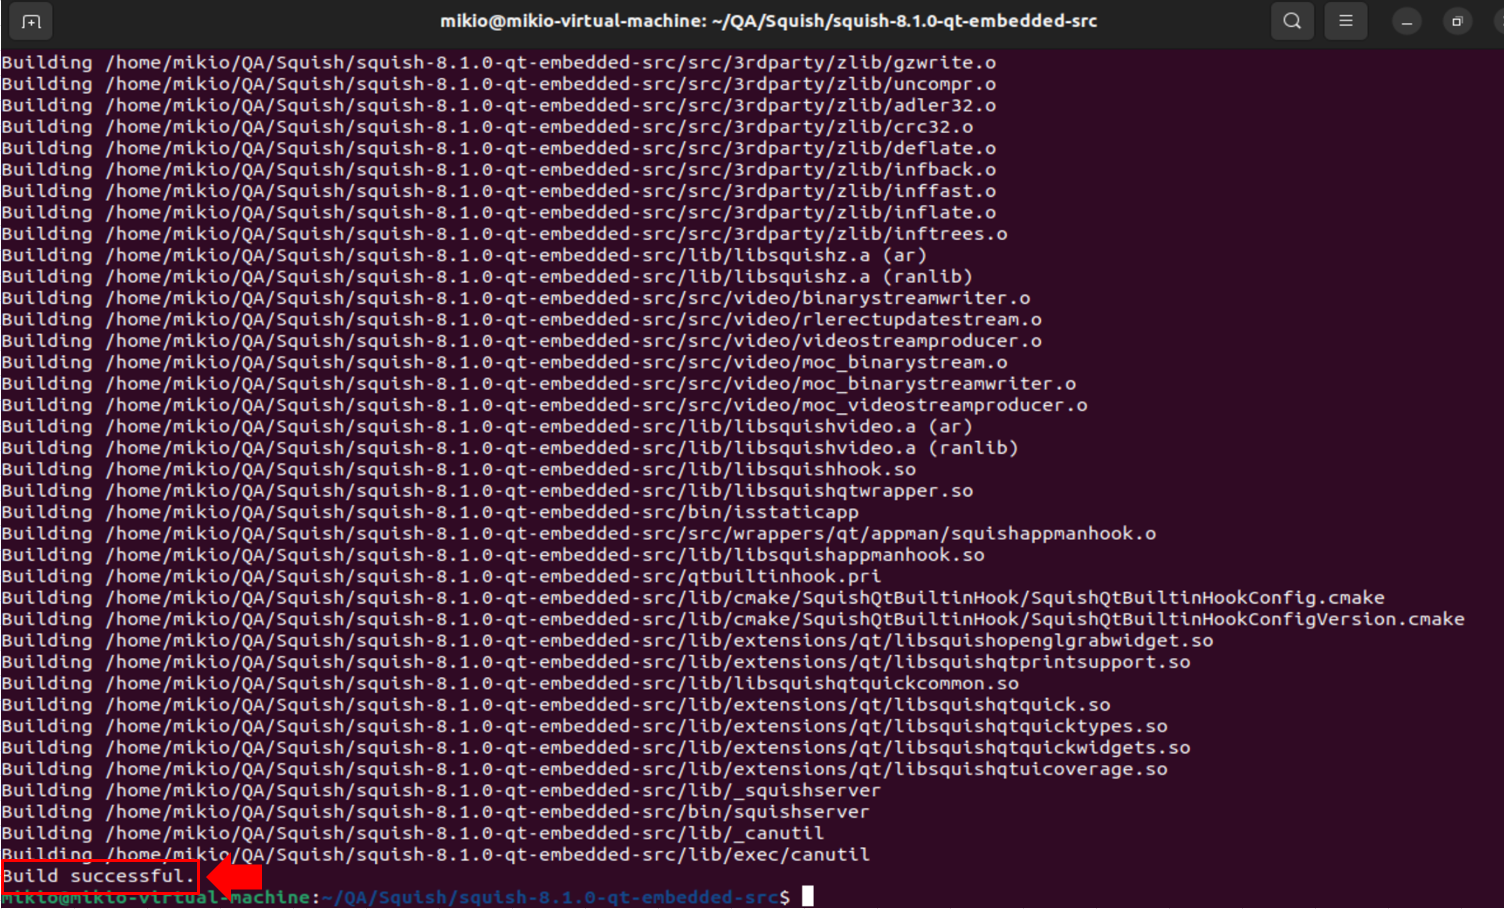Open a new terminal tab

click(x=31, y=21)
